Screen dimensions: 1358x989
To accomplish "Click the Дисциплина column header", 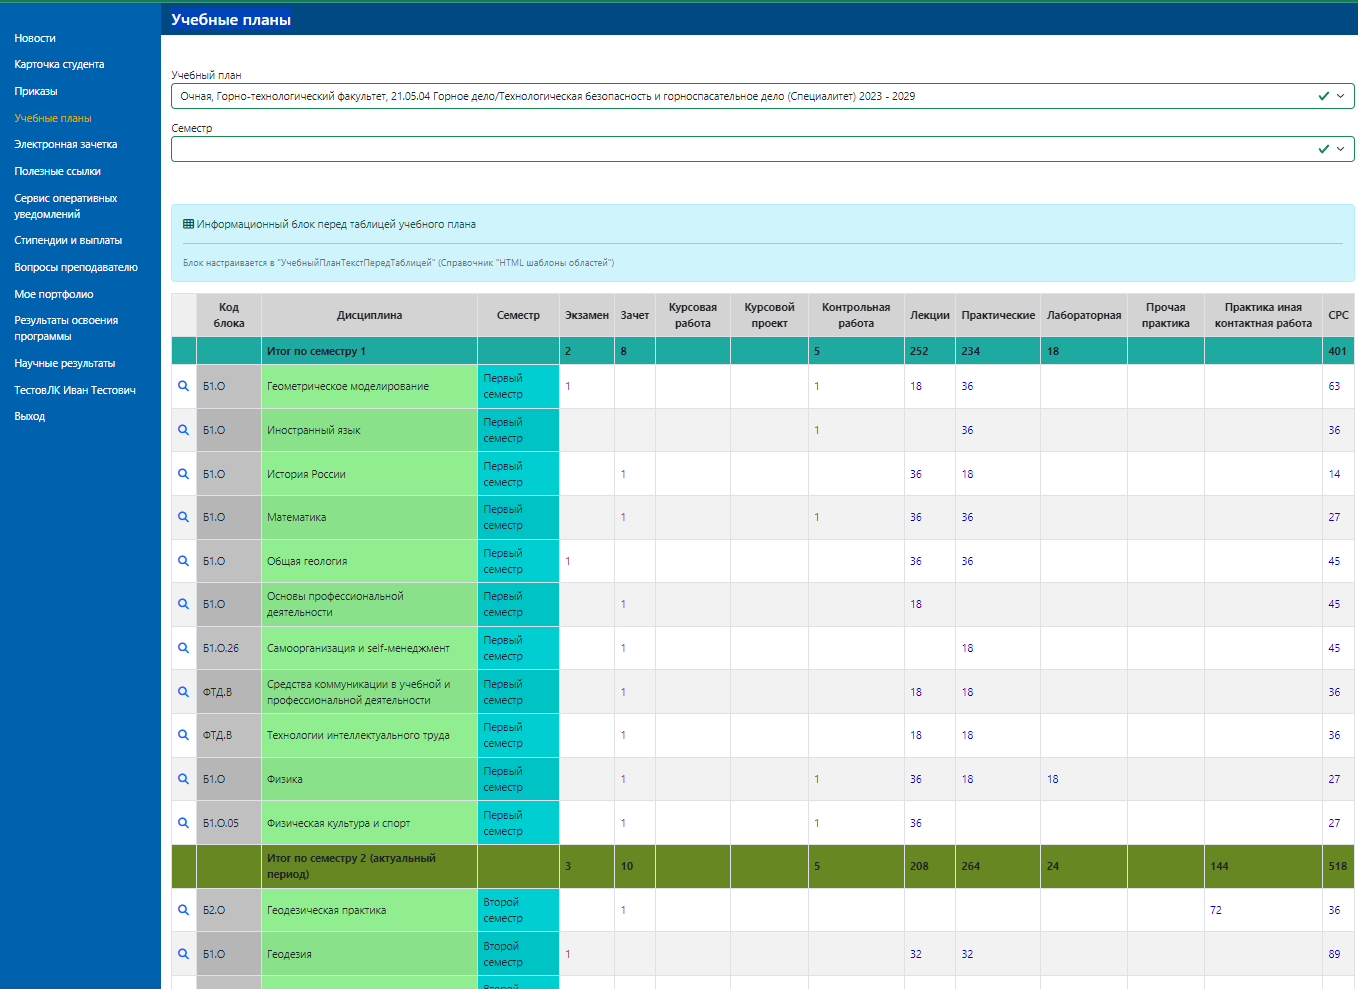I will point(369,315).
